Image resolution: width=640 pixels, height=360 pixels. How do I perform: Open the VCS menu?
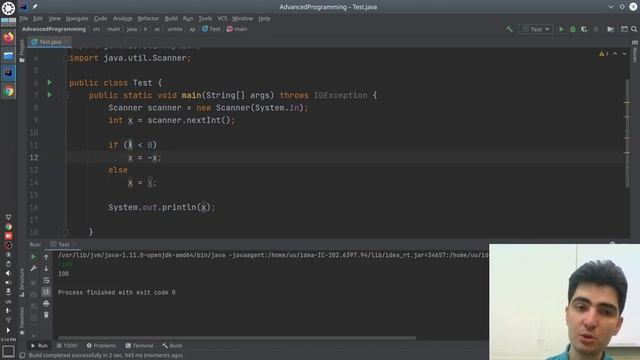222,18
